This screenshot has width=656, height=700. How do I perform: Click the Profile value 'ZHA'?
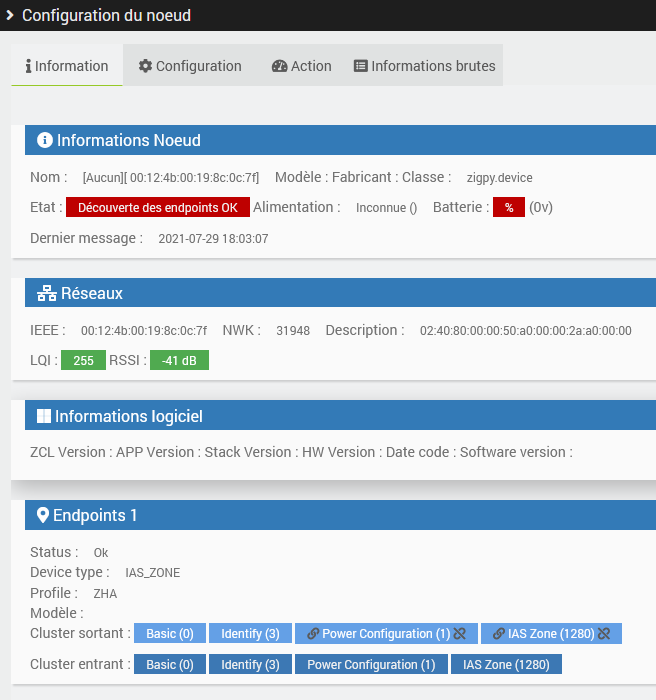[x=105, y=594]
